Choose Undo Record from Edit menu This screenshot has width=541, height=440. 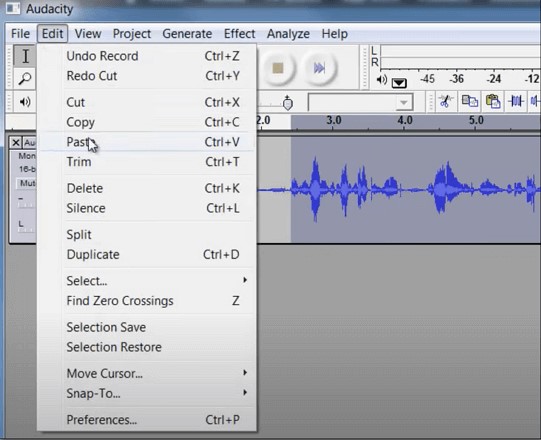coord(147,56)
